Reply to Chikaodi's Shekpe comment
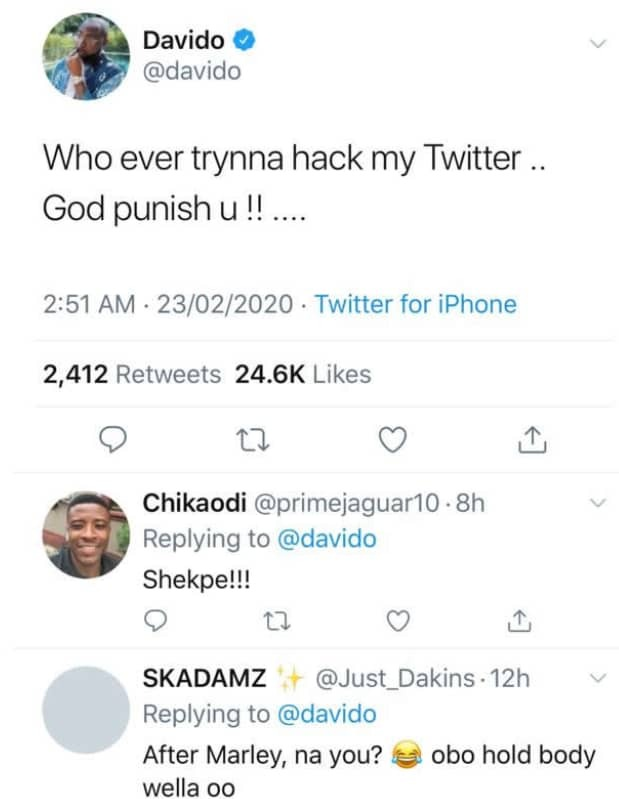619x799 pixels. [x=155, y=622]
